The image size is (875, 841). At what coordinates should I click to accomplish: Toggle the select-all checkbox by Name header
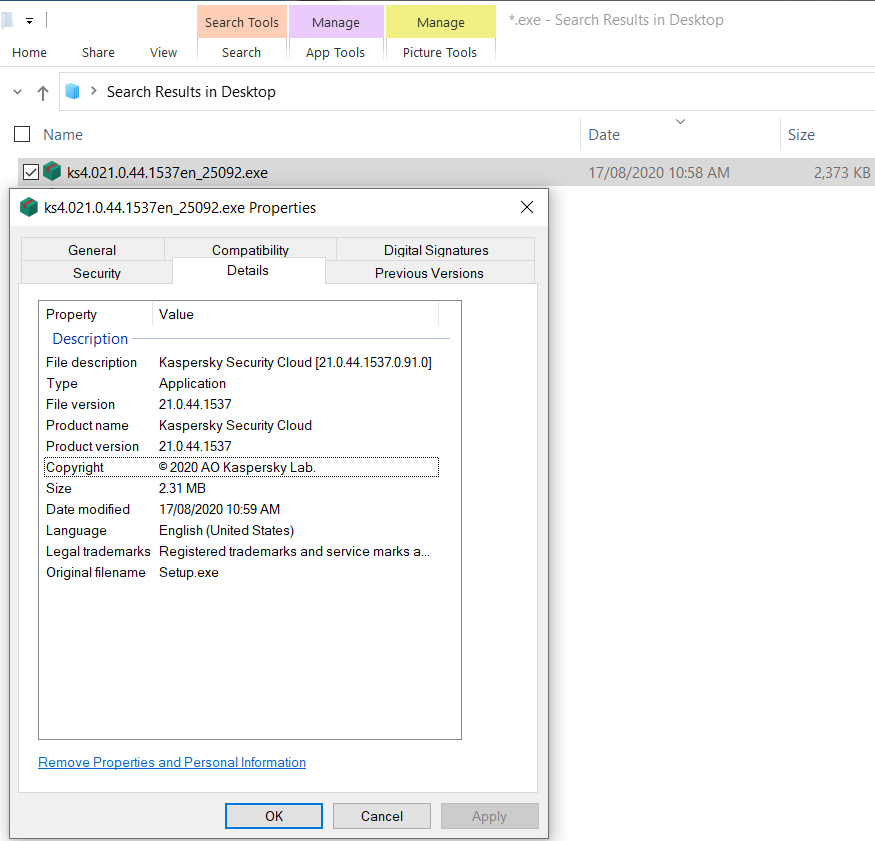pos(22,134)
